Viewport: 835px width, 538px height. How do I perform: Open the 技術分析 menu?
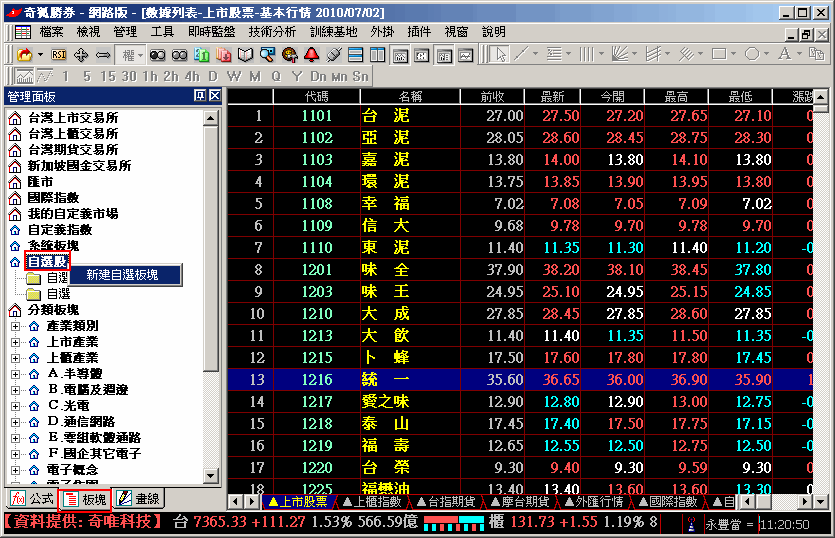[272, 32]
